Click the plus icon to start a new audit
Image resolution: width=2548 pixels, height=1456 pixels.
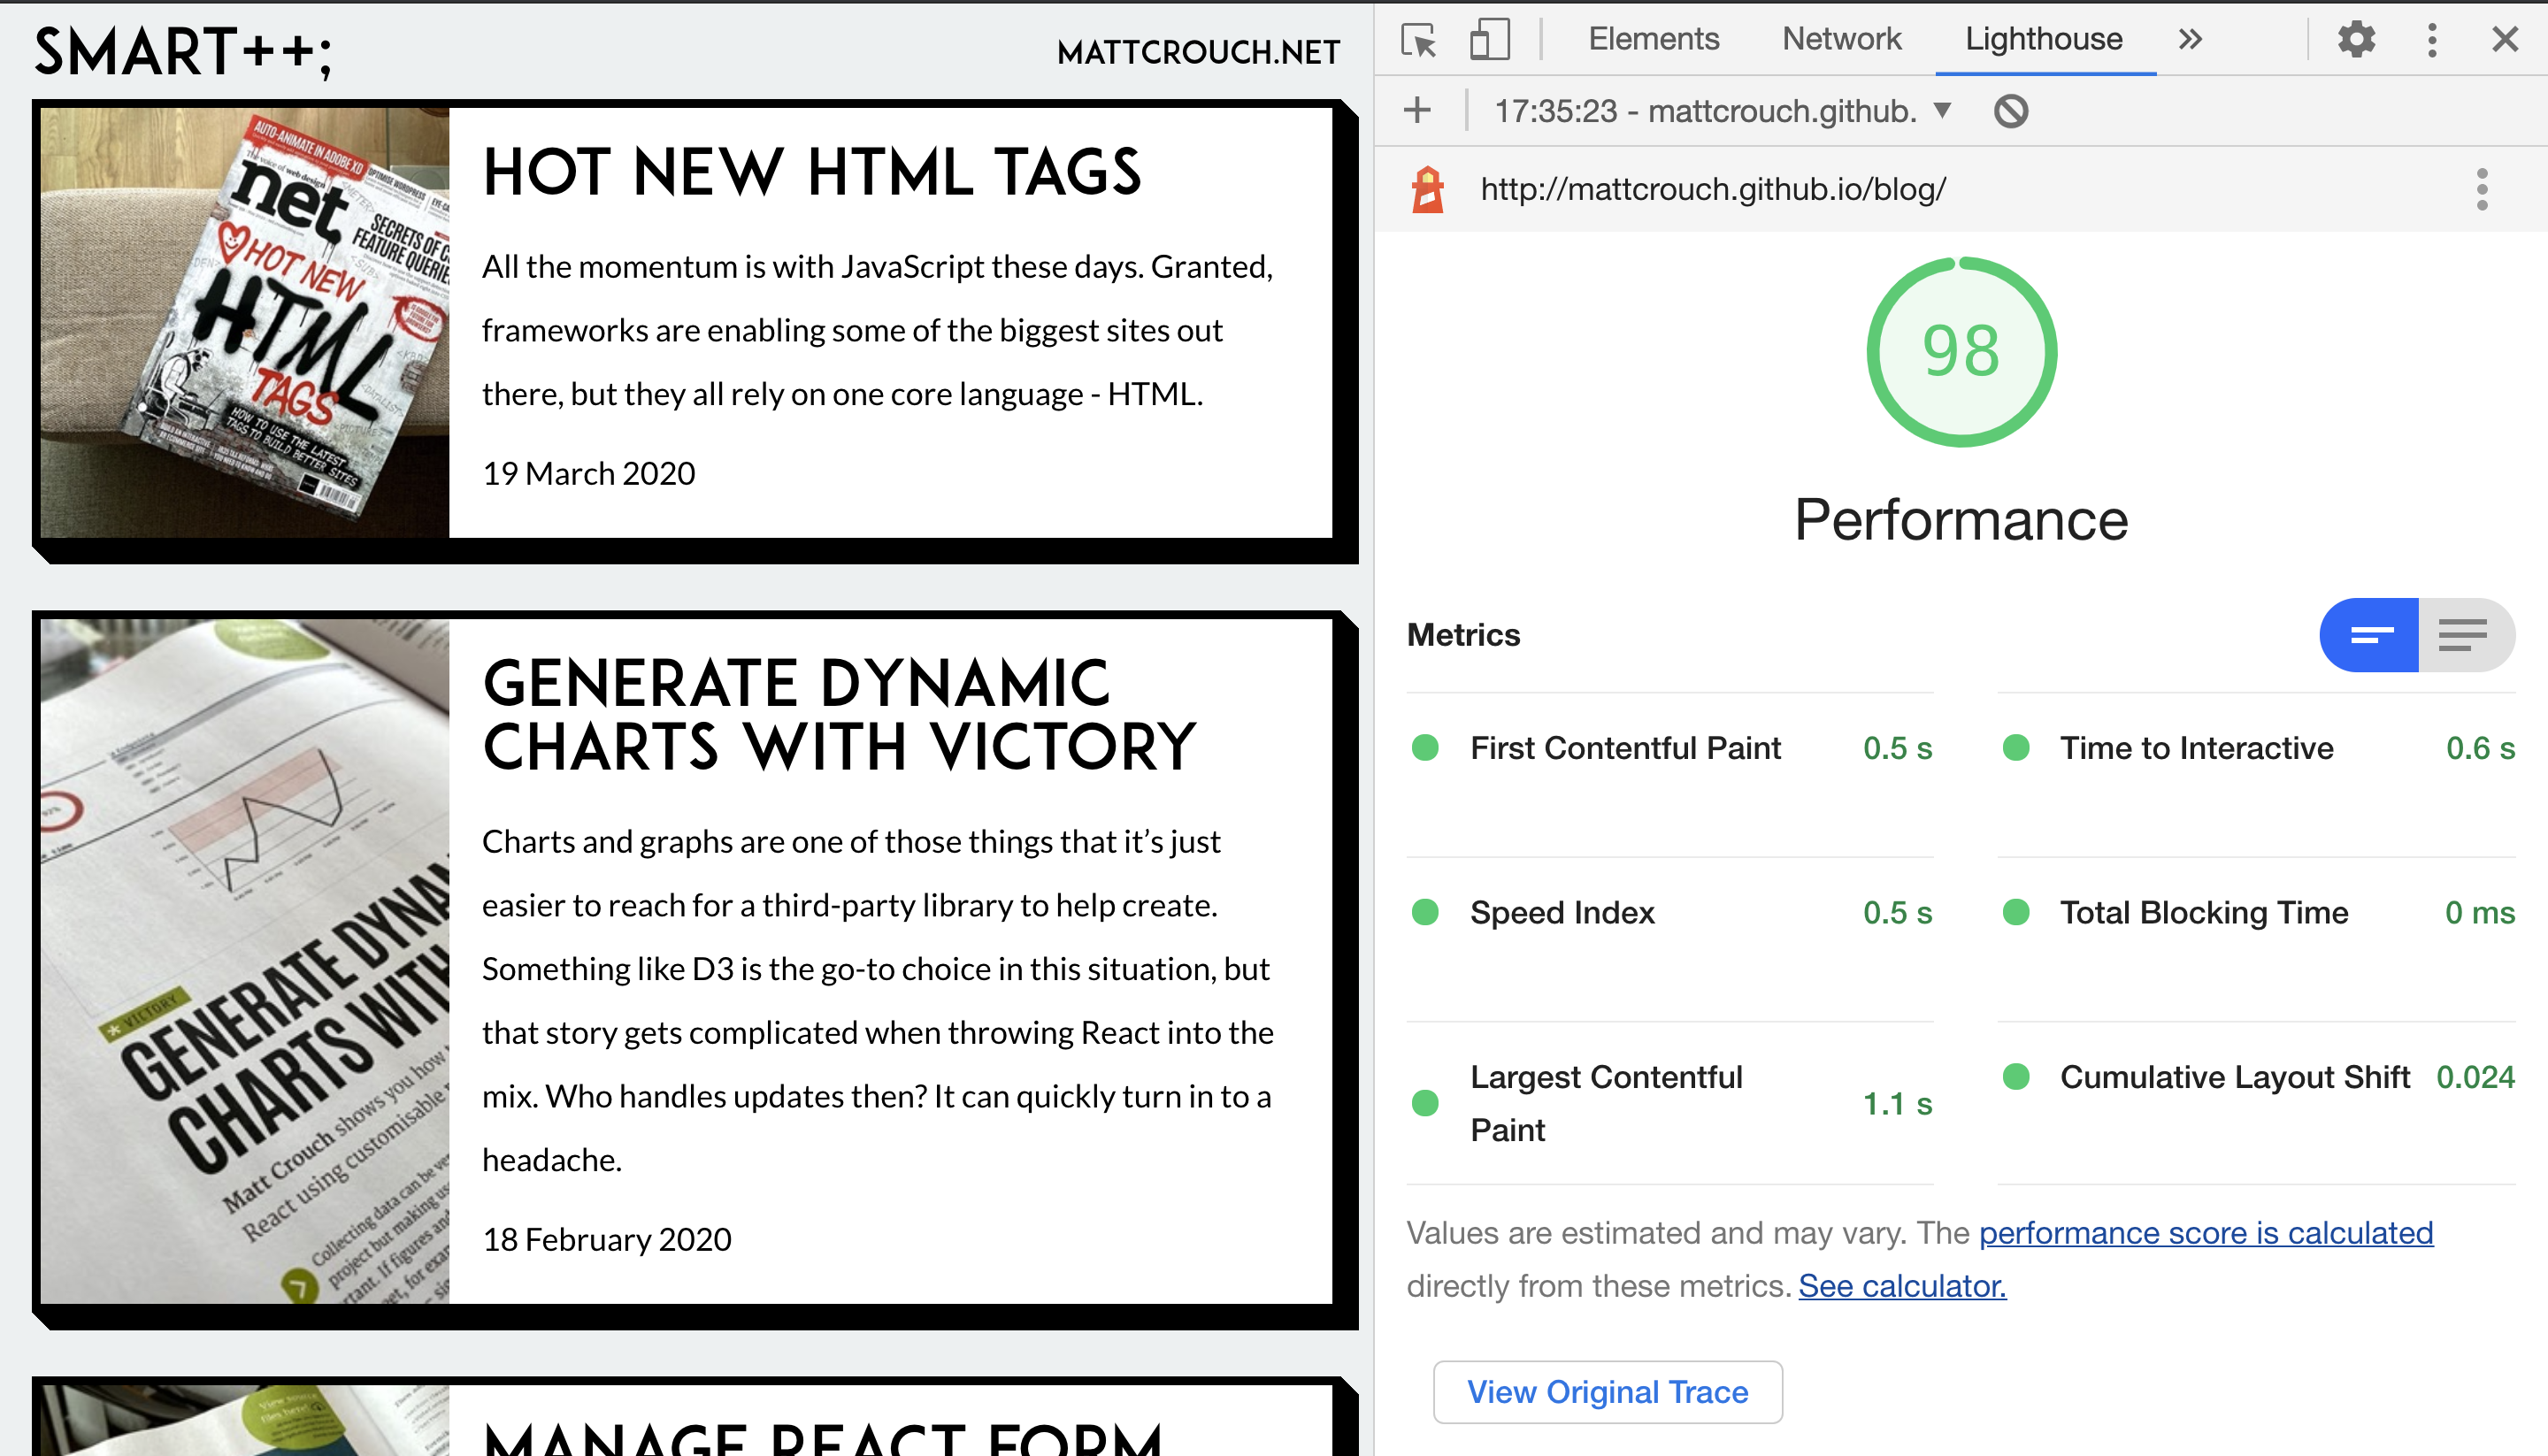1417,110
